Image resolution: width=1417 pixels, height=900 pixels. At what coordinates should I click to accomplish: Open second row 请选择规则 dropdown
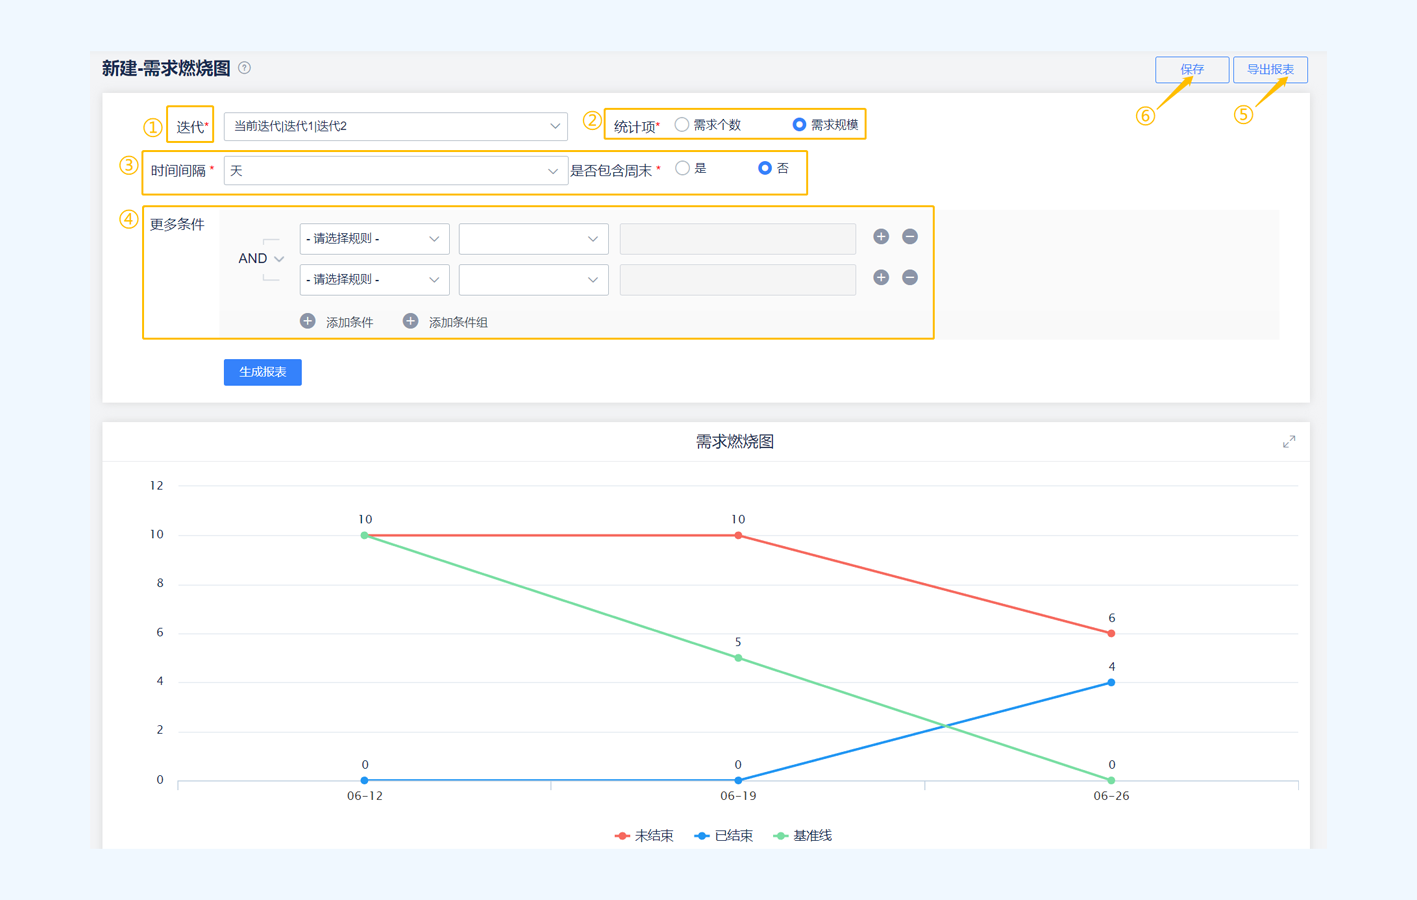[374, 280]
